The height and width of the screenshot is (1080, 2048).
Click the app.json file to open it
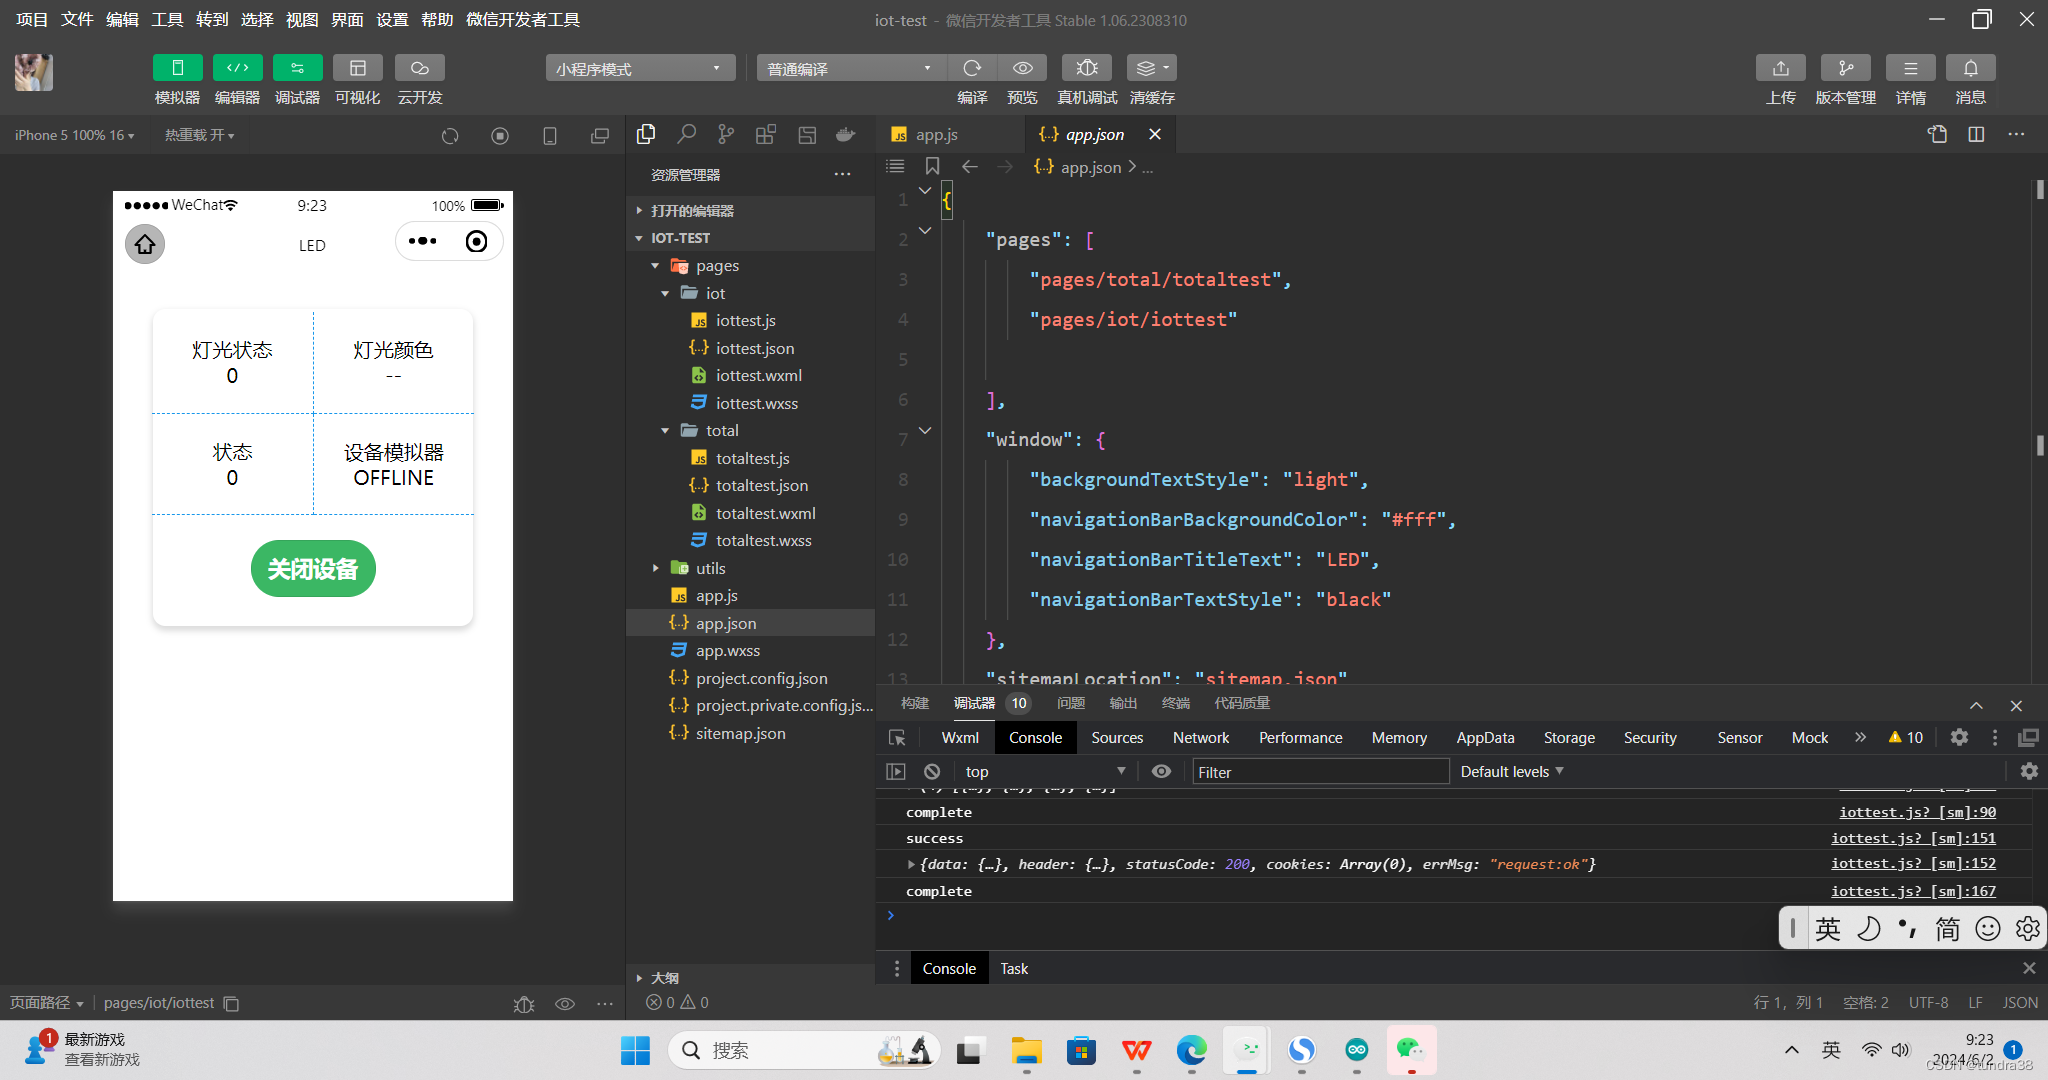pos(725,622)
